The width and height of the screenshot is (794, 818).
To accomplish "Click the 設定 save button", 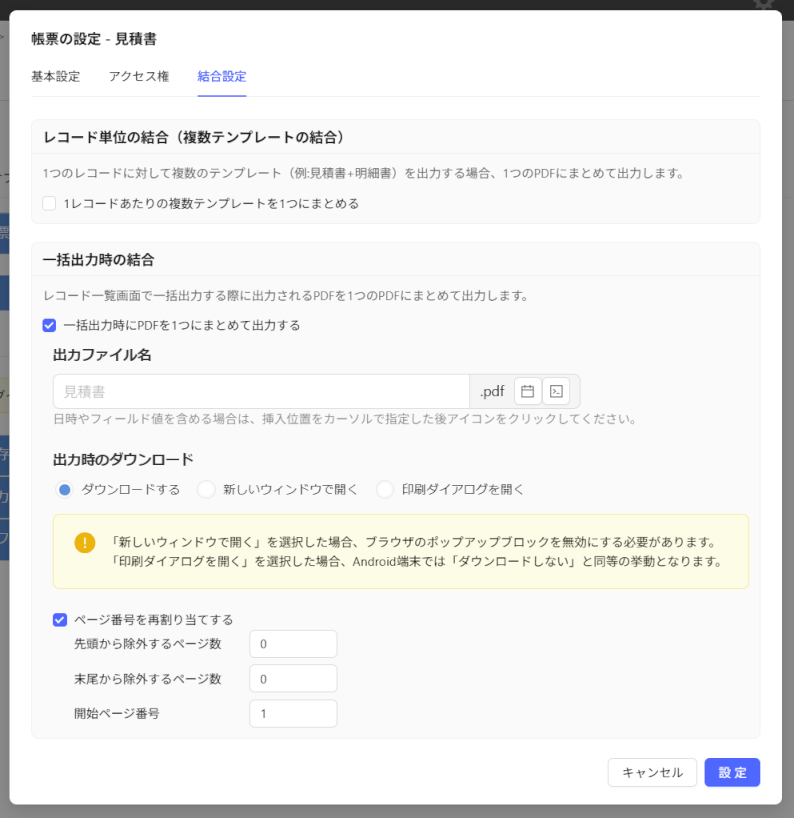I will click(732, 772).
